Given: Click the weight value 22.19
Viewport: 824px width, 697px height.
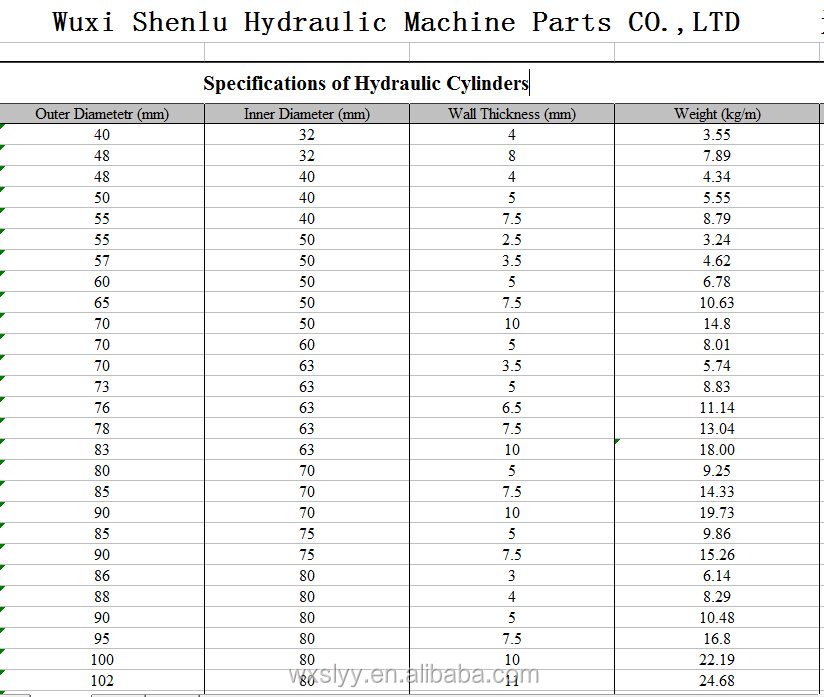Looking at the screenshot, I should (717, 661).
